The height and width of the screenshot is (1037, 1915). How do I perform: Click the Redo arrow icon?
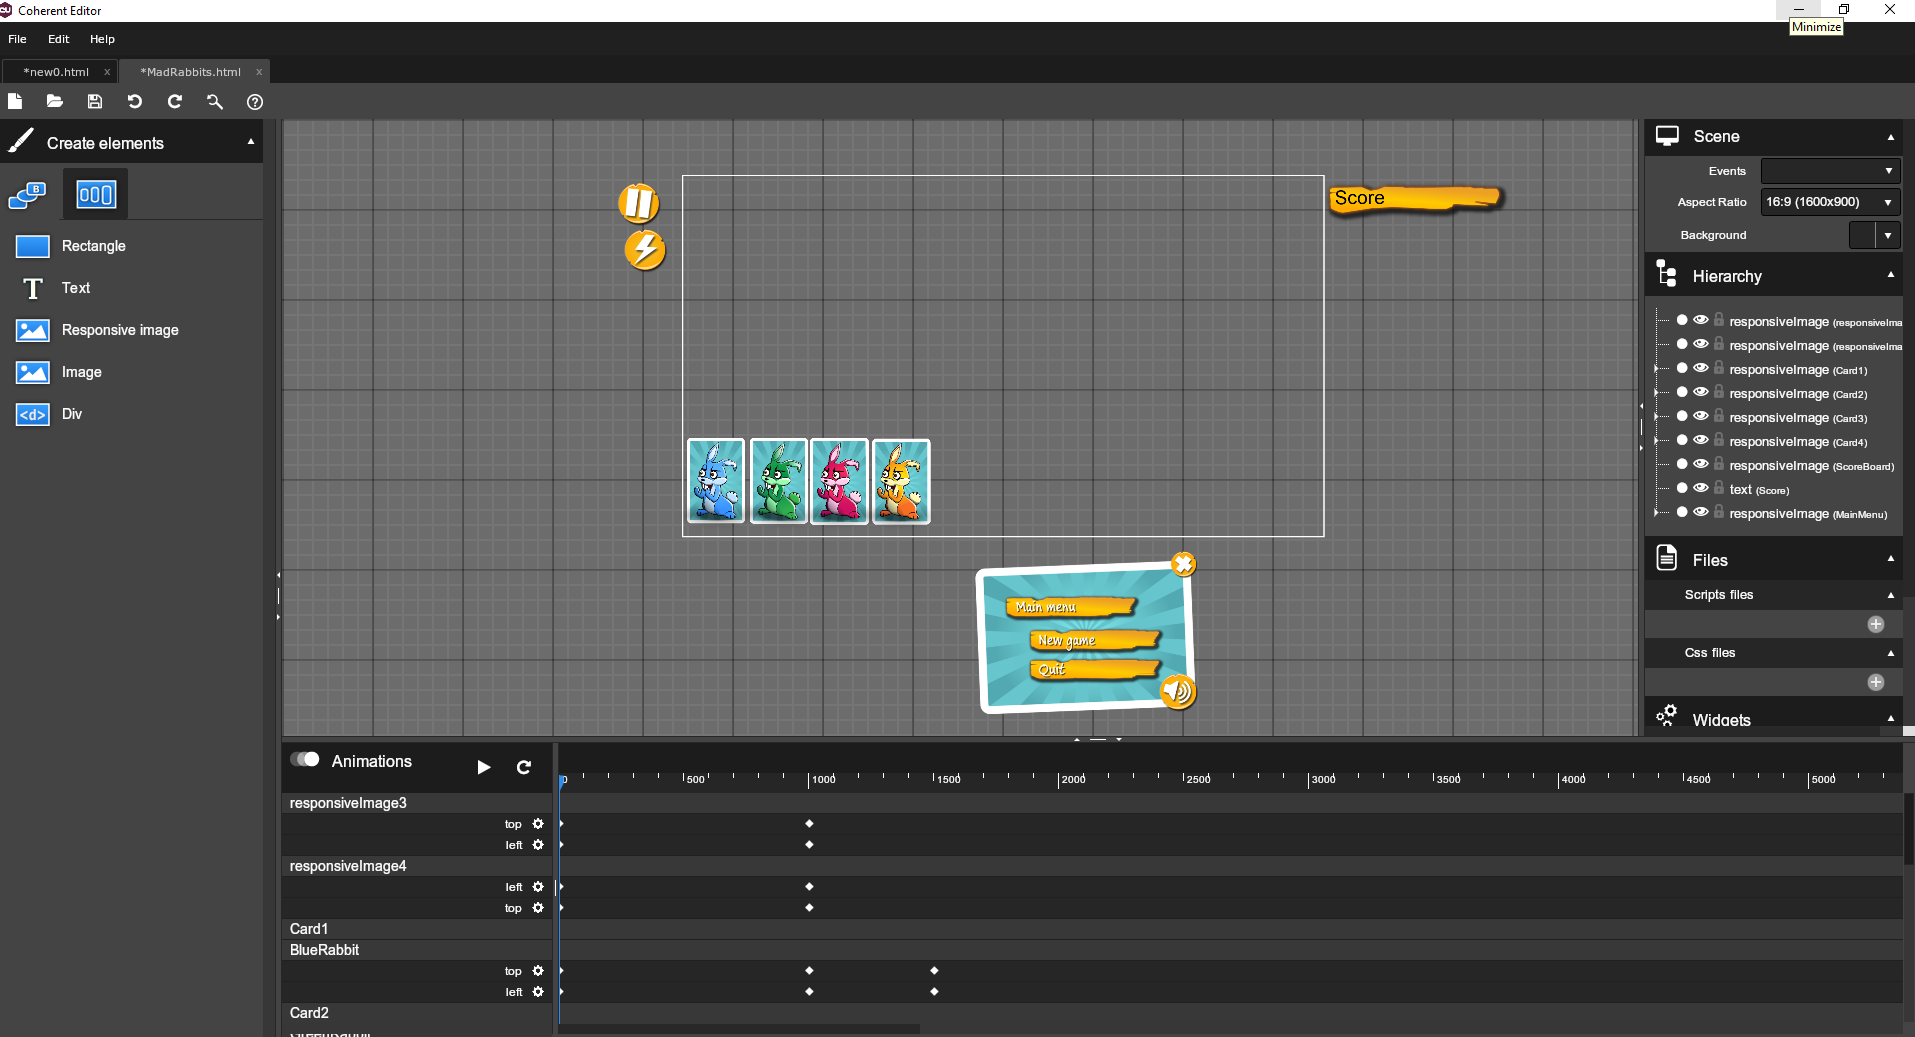(175, 101)
